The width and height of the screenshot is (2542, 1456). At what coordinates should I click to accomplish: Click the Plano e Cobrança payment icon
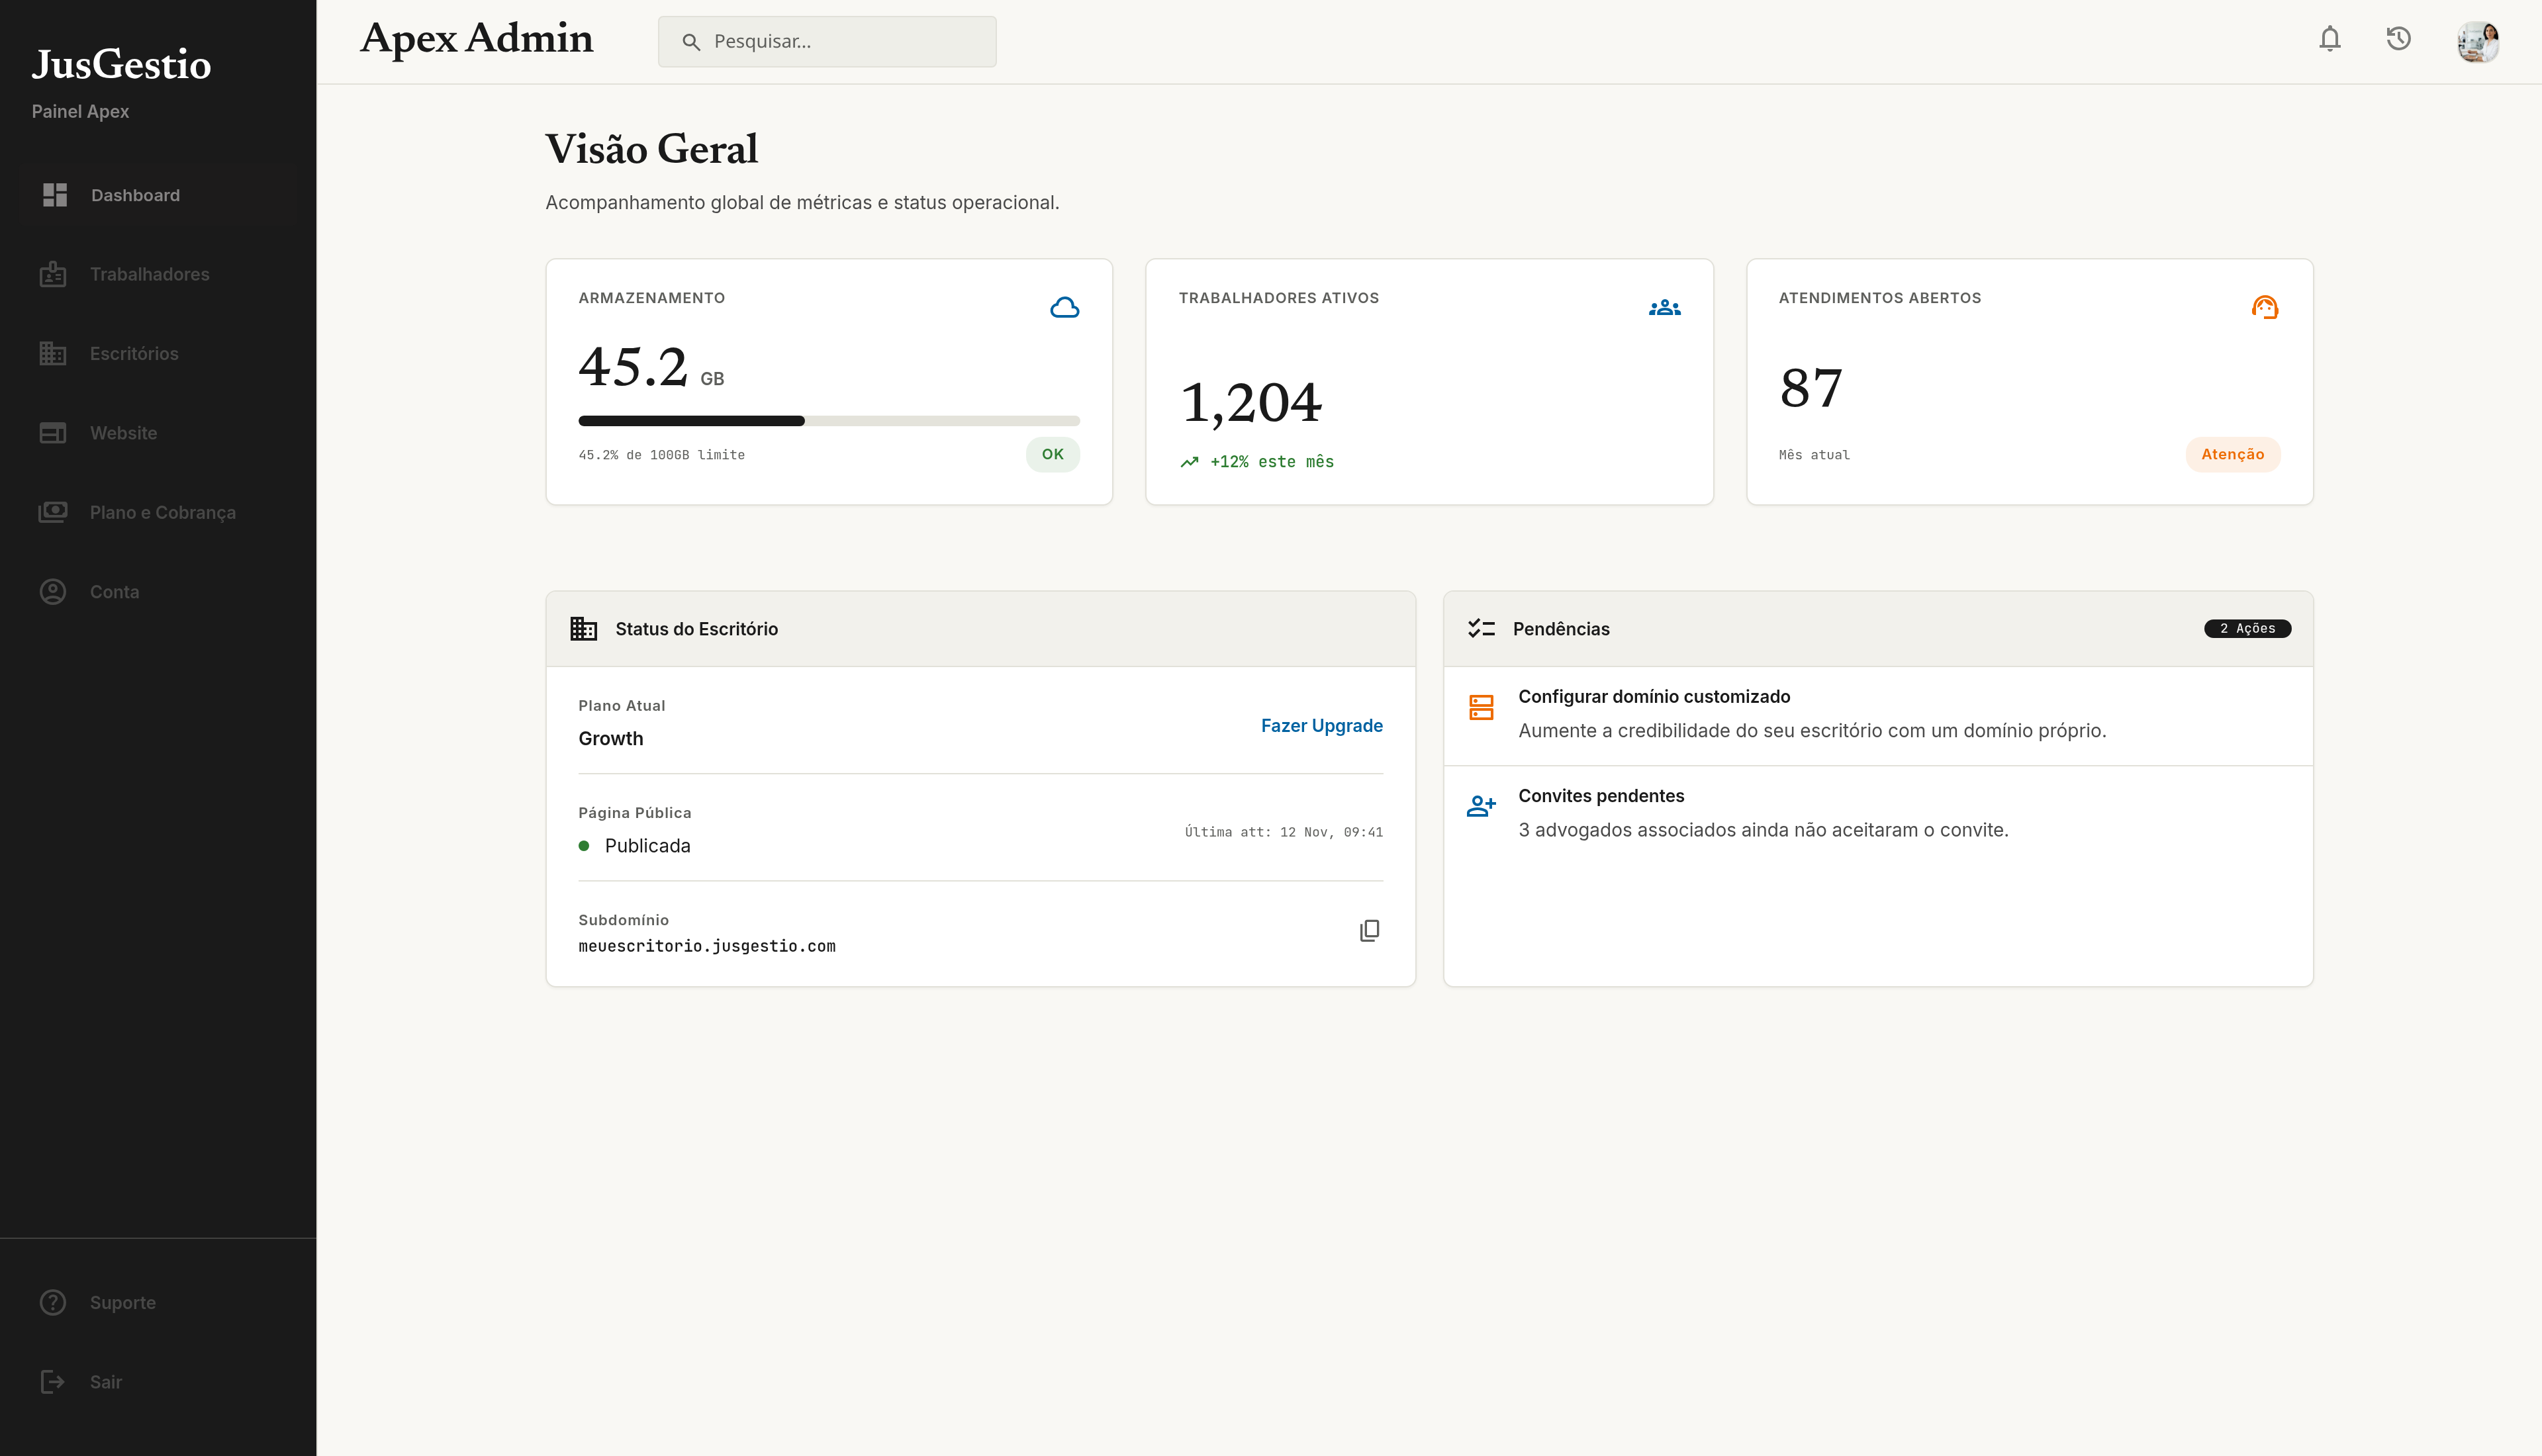click(53, 512)
